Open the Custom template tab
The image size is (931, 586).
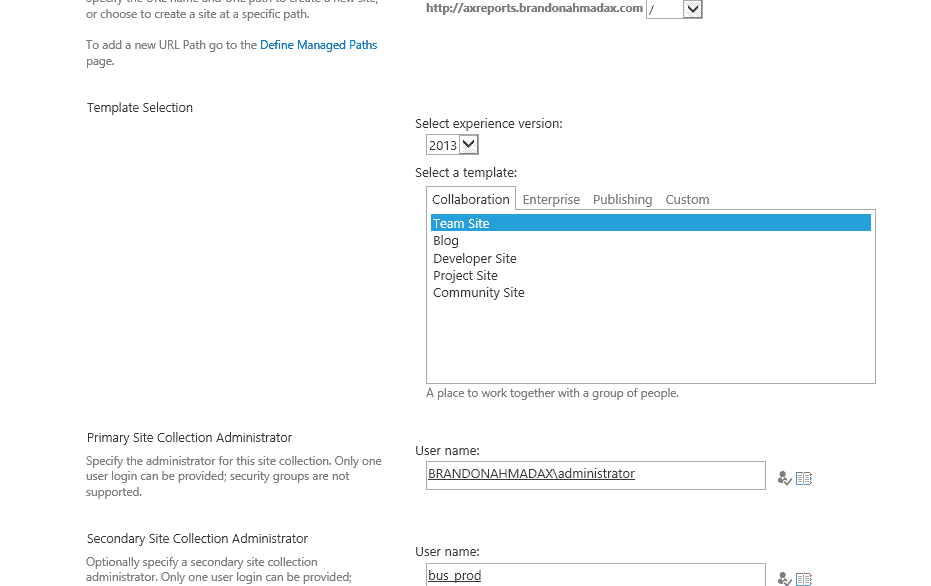(687, 199)
